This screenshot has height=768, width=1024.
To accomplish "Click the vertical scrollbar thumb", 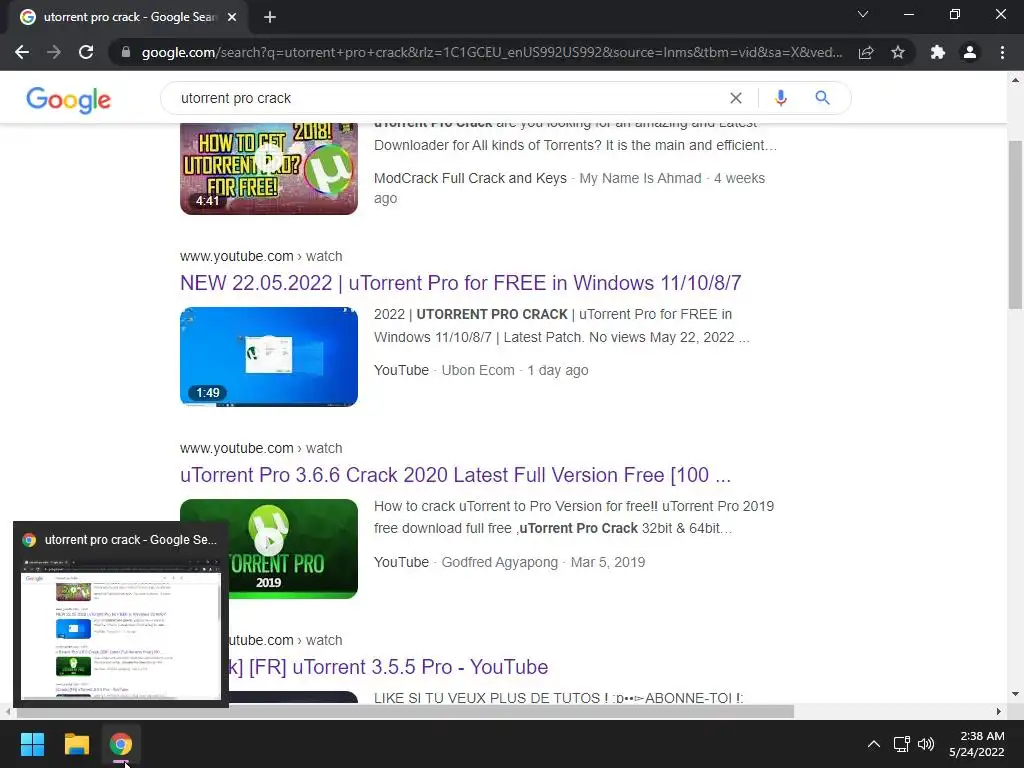I will pos(1015,224).
